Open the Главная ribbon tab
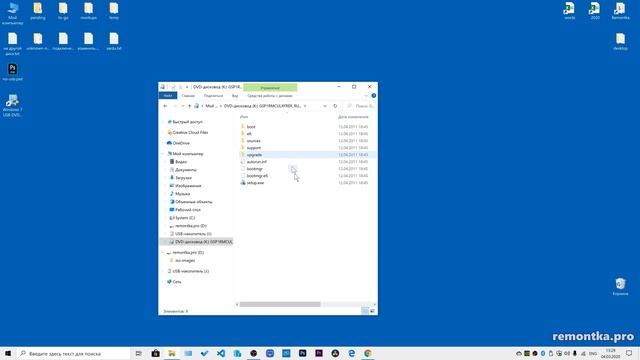The height and width of the screenshot is (360, 640). click(188, 96)
